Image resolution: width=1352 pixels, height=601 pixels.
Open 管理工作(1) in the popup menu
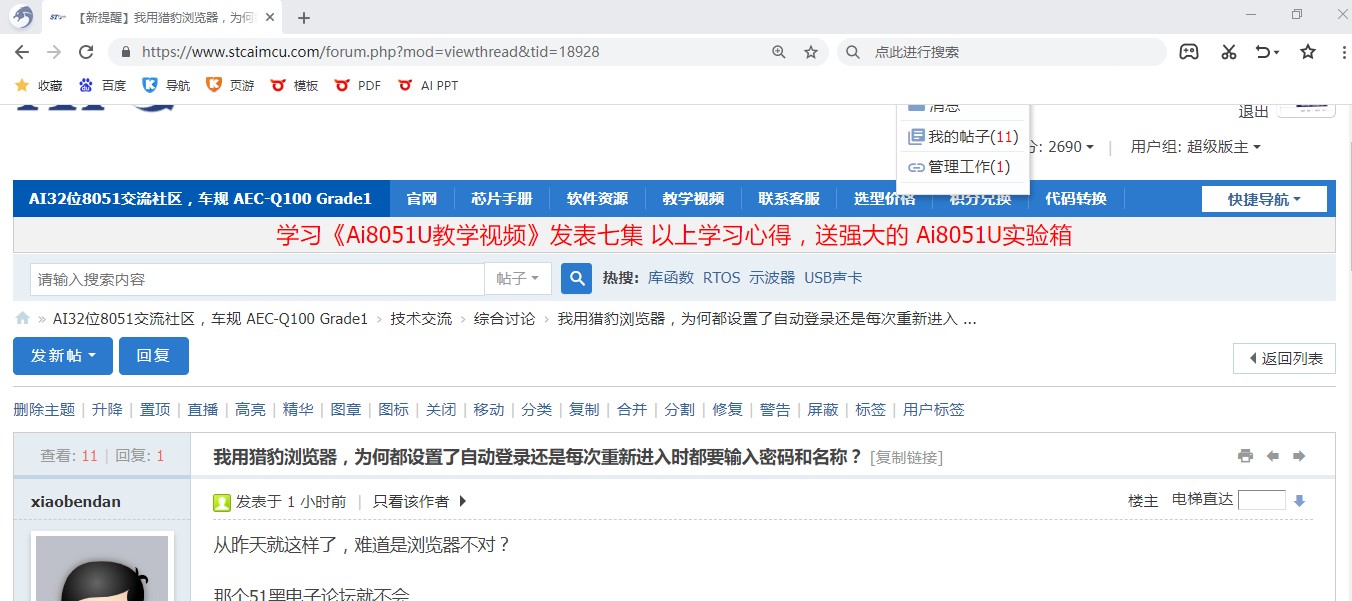tap(959, 167)
